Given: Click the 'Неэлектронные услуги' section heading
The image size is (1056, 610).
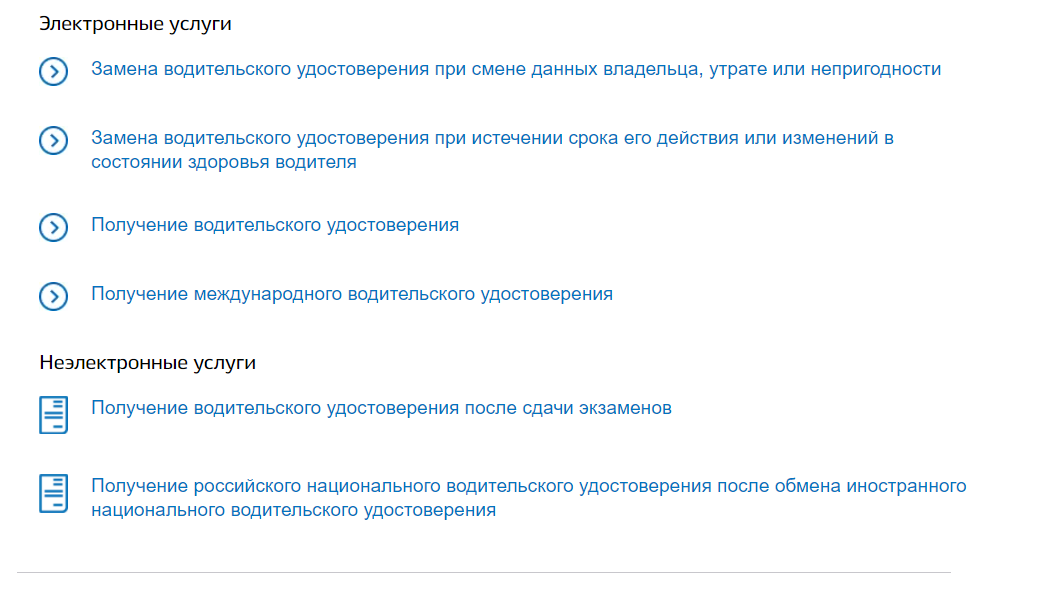Looking at the screenshot, I should (x=148, y=363).
